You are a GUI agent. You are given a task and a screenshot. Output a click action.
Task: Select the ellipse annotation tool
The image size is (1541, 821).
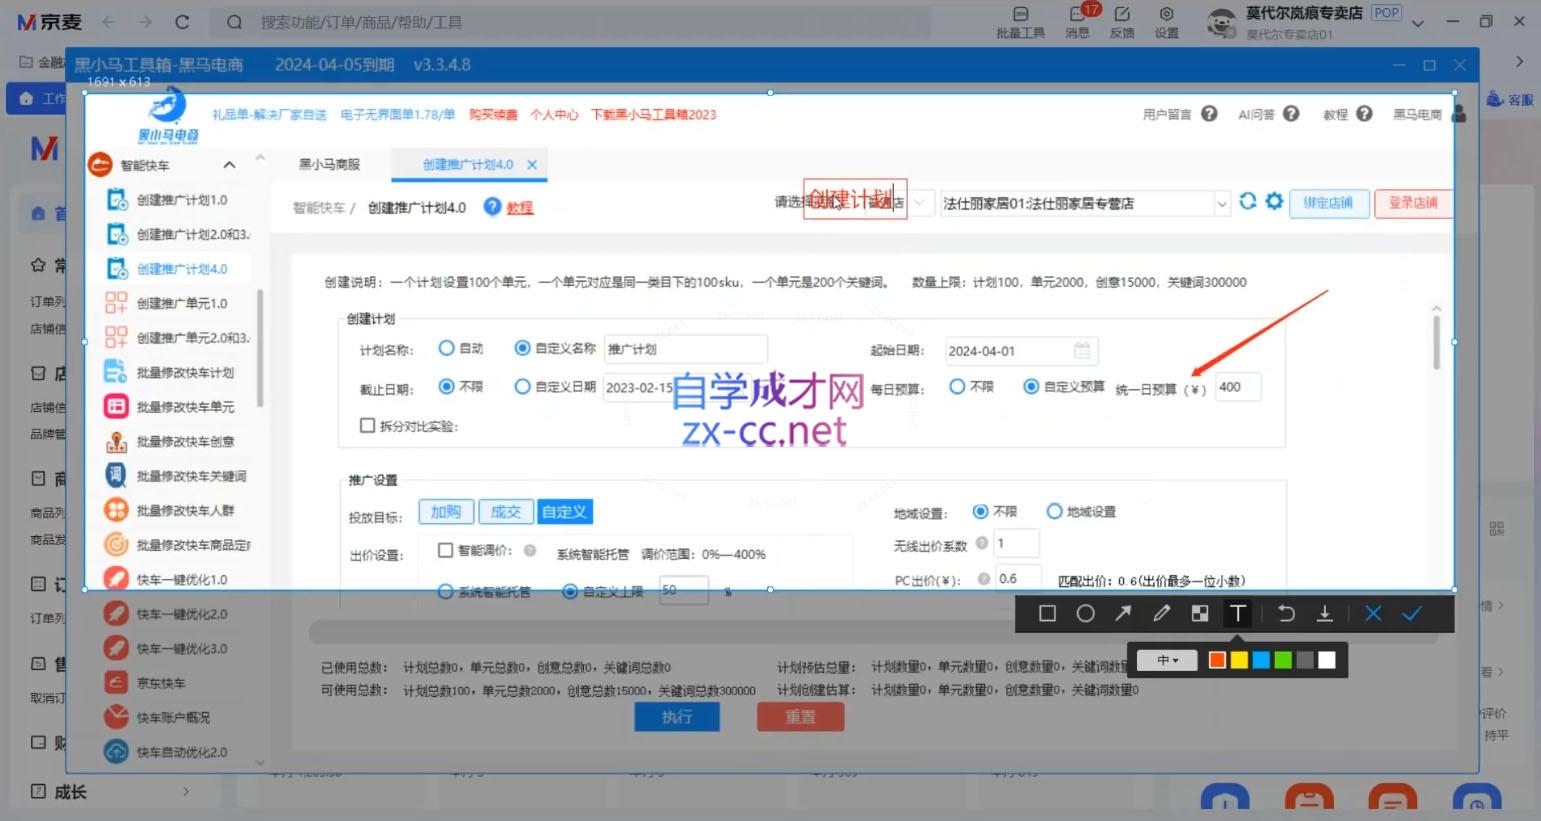[1085, 614]
